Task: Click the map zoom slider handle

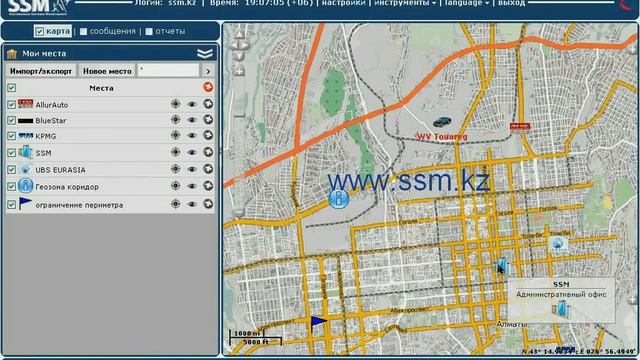Action: 239,113
